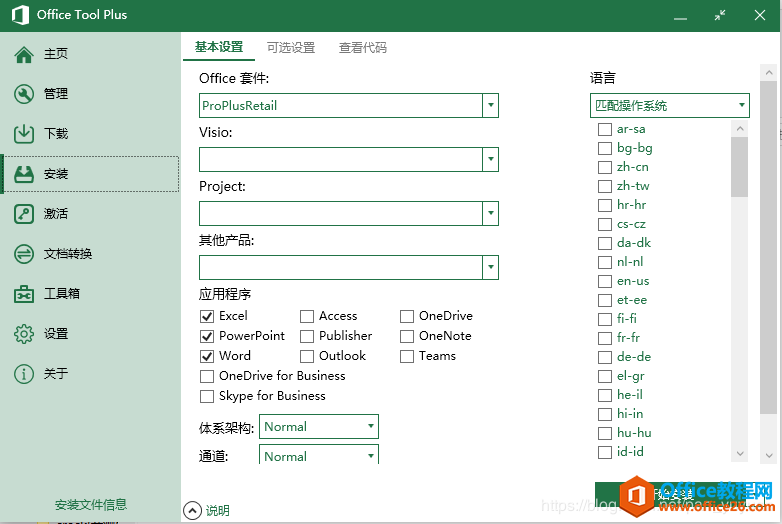
Task: Tick Skype for Business checkbox
Action: [x=207, y=396]
